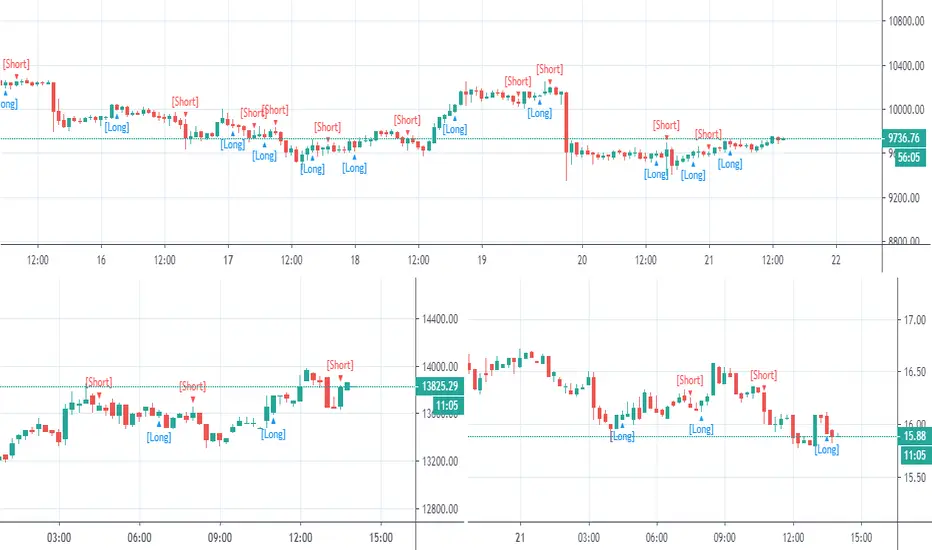Click the 14400.00 price scale label
This screenshot has width=932, height=550.
coord(440,319)
